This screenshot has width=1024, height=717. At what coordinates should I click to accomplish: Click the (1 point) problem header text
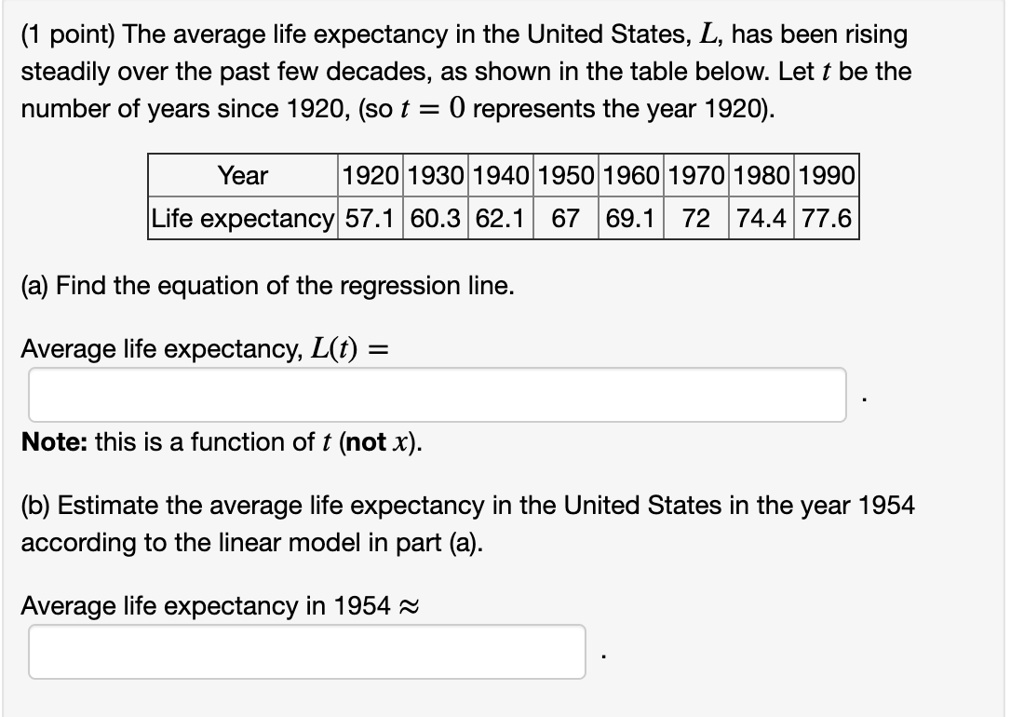460,33
